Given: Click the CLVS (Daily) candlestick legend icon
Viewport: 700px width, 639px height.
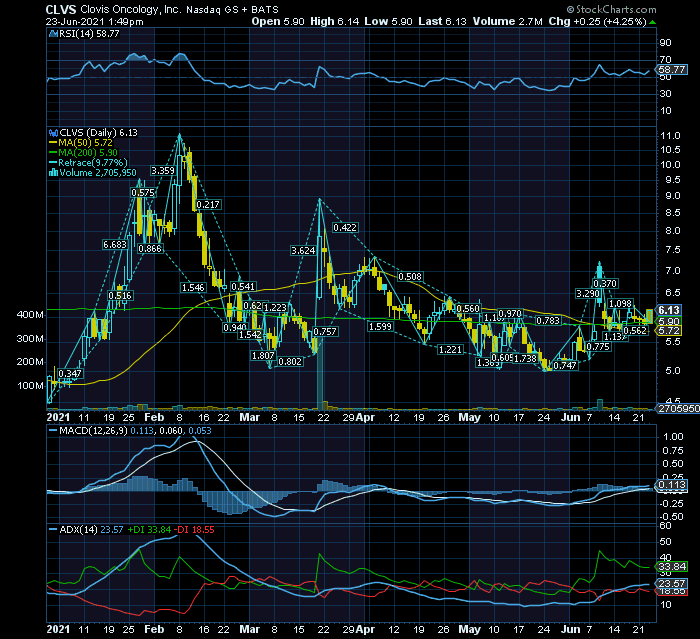Looking at the screenshot, I should [x=53, y=133].
